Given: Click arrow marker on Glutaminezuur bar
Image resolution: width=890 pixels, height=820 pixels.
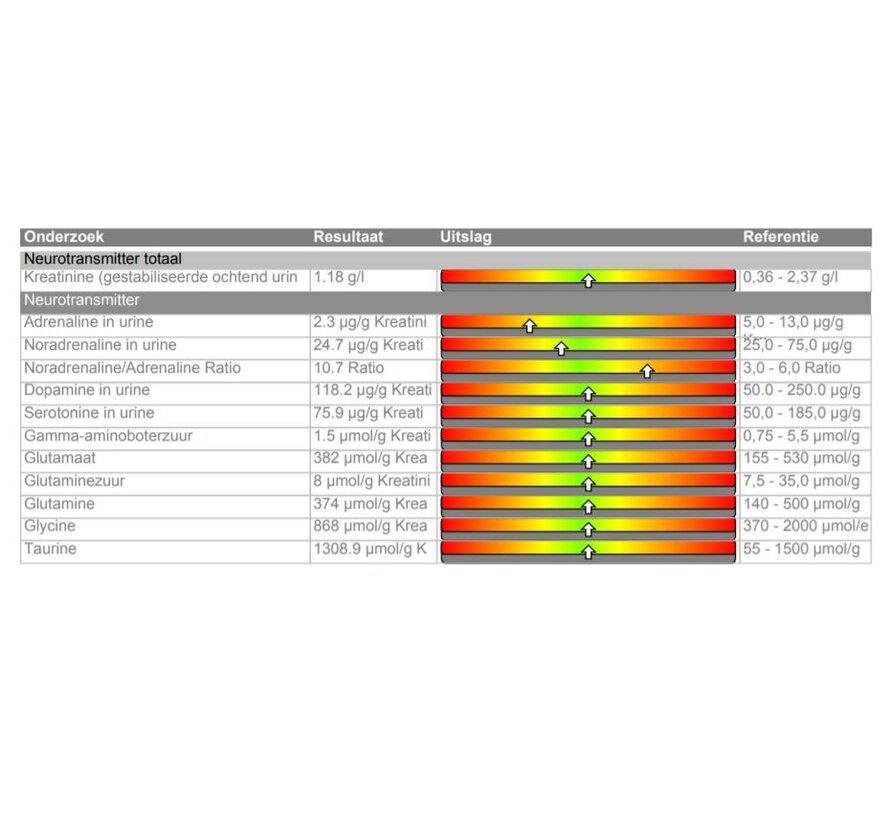Looking at the screenshot, I should pyautogui.click(x=589, y=485).
